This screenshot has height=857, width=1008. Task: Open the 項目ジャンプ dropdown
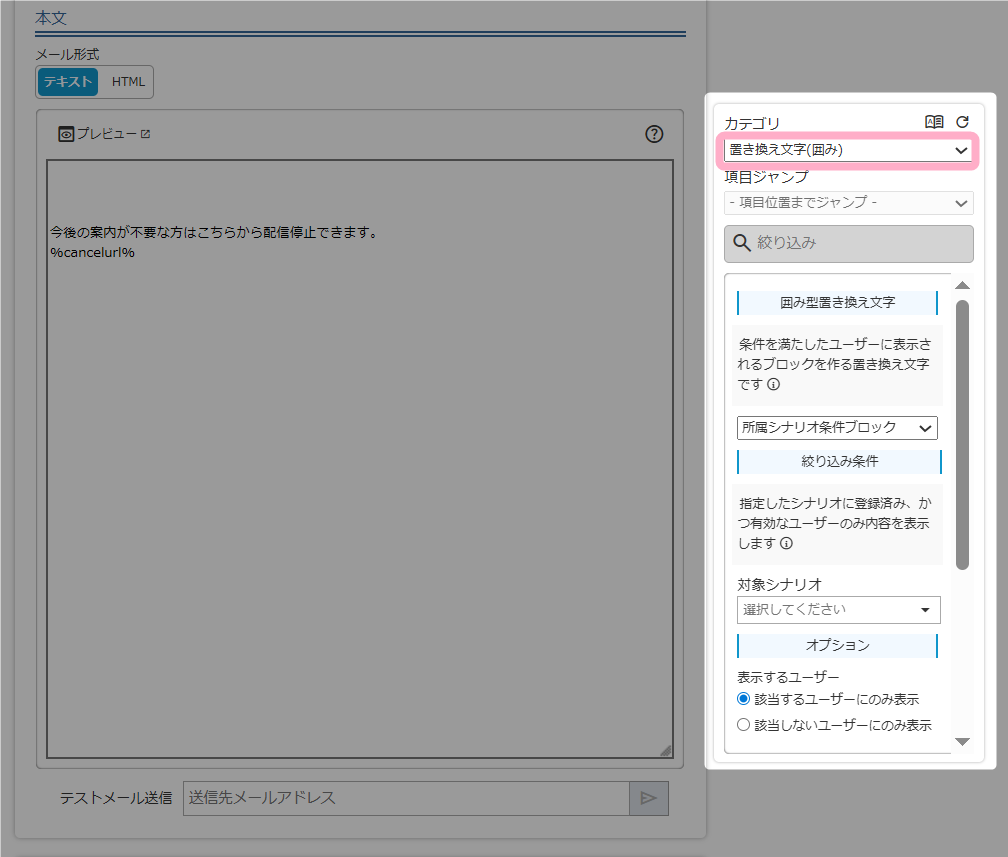(x=848, y=203)
